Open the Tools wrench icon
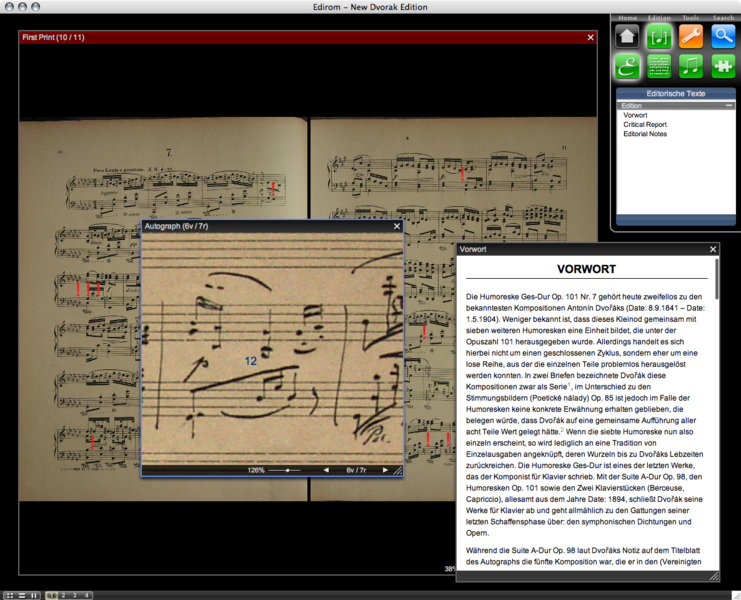This screenshot has width=741, height=600. click(x=691, y=36)
